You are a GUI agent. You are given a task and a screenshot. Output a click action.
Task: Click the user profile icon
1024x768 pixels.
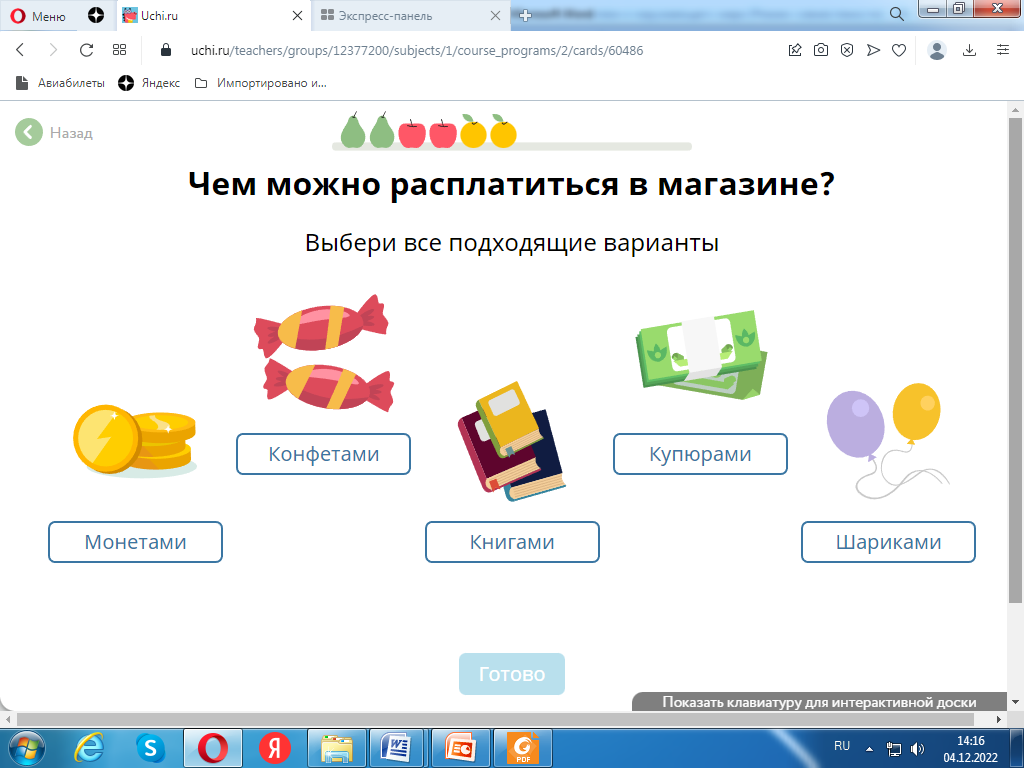(937, 50)
